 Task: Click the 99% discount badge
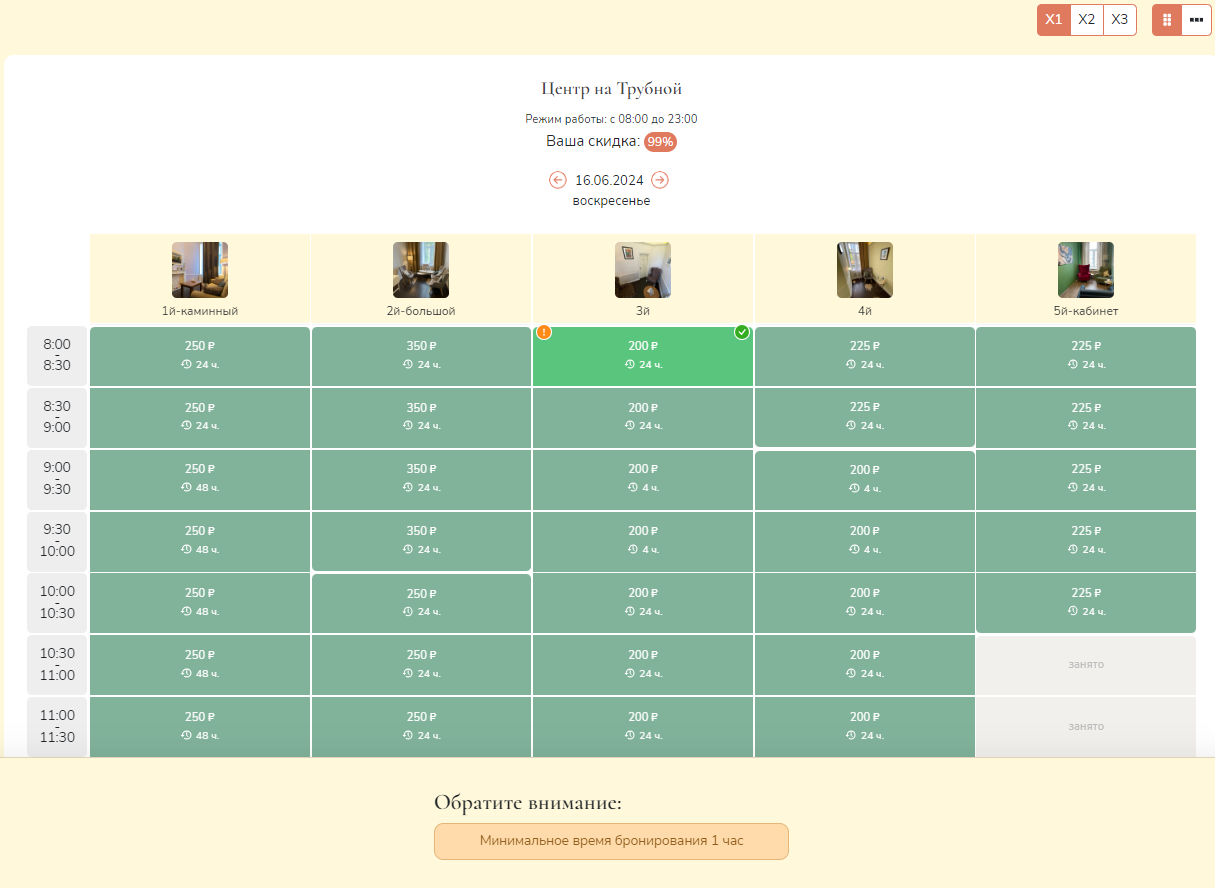click(x=660, y=142)
